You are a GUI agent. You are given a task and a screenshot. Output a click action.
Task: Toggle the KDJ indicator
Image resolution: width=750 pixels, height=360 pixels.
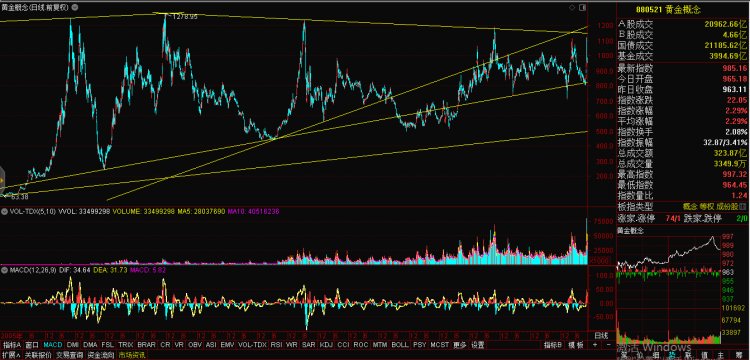click(326, 345)
